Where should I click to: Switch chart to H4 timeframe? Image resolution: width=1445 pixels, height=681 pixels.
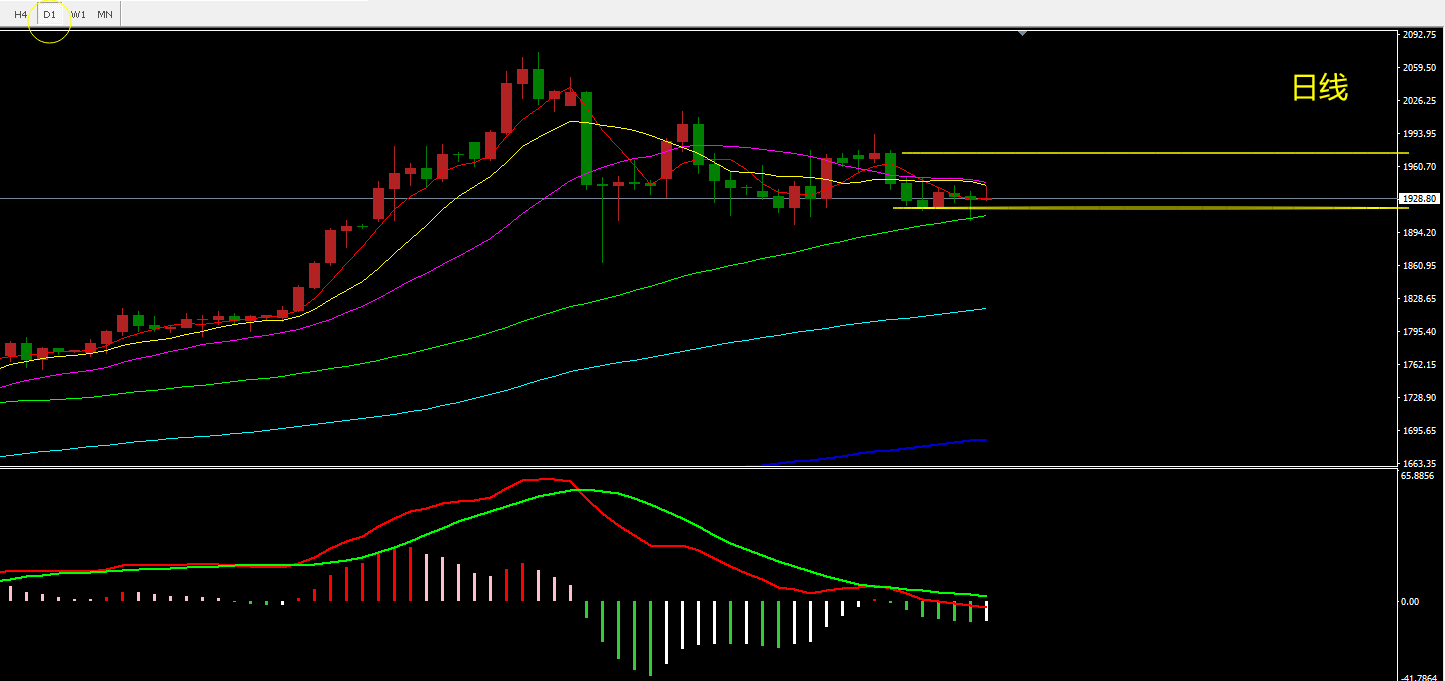click(21, 14)
